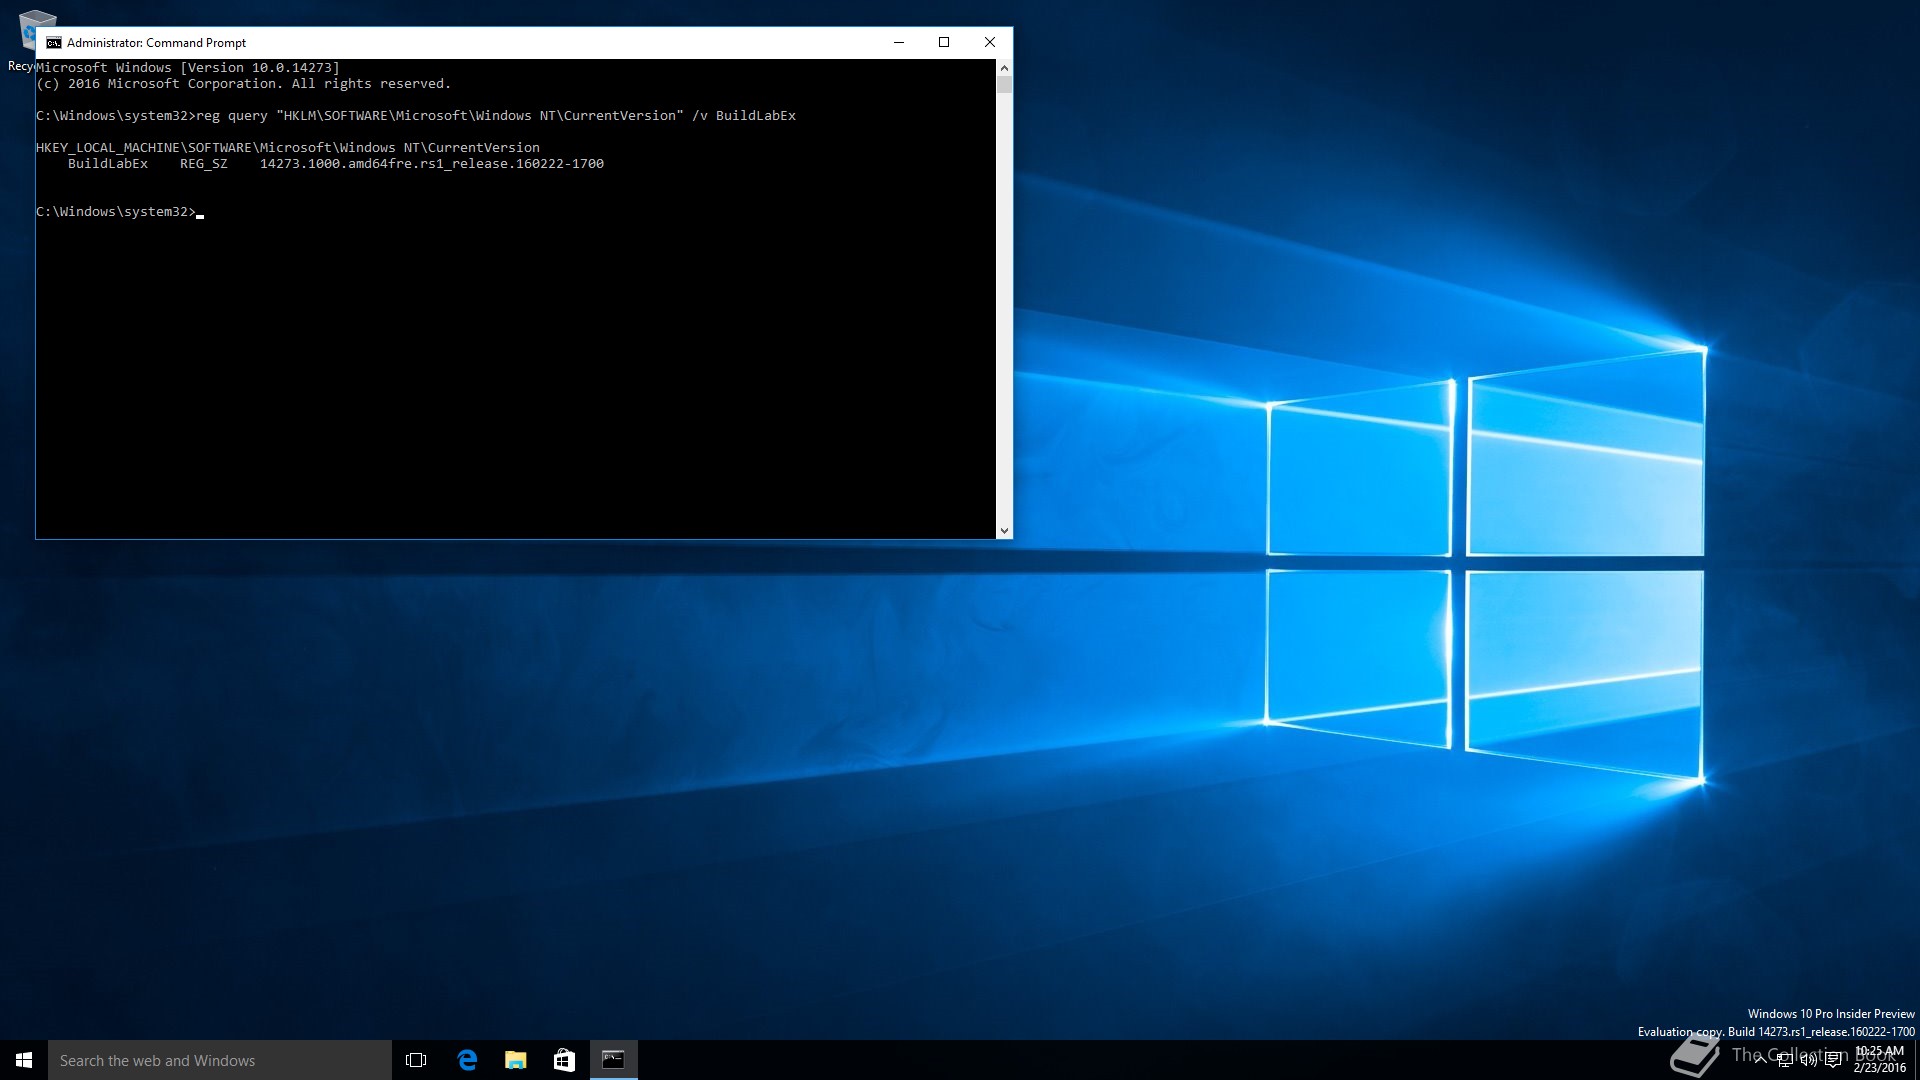
Task: Open the Command Prompt system menu icon
Action: (x=54, y=43)
